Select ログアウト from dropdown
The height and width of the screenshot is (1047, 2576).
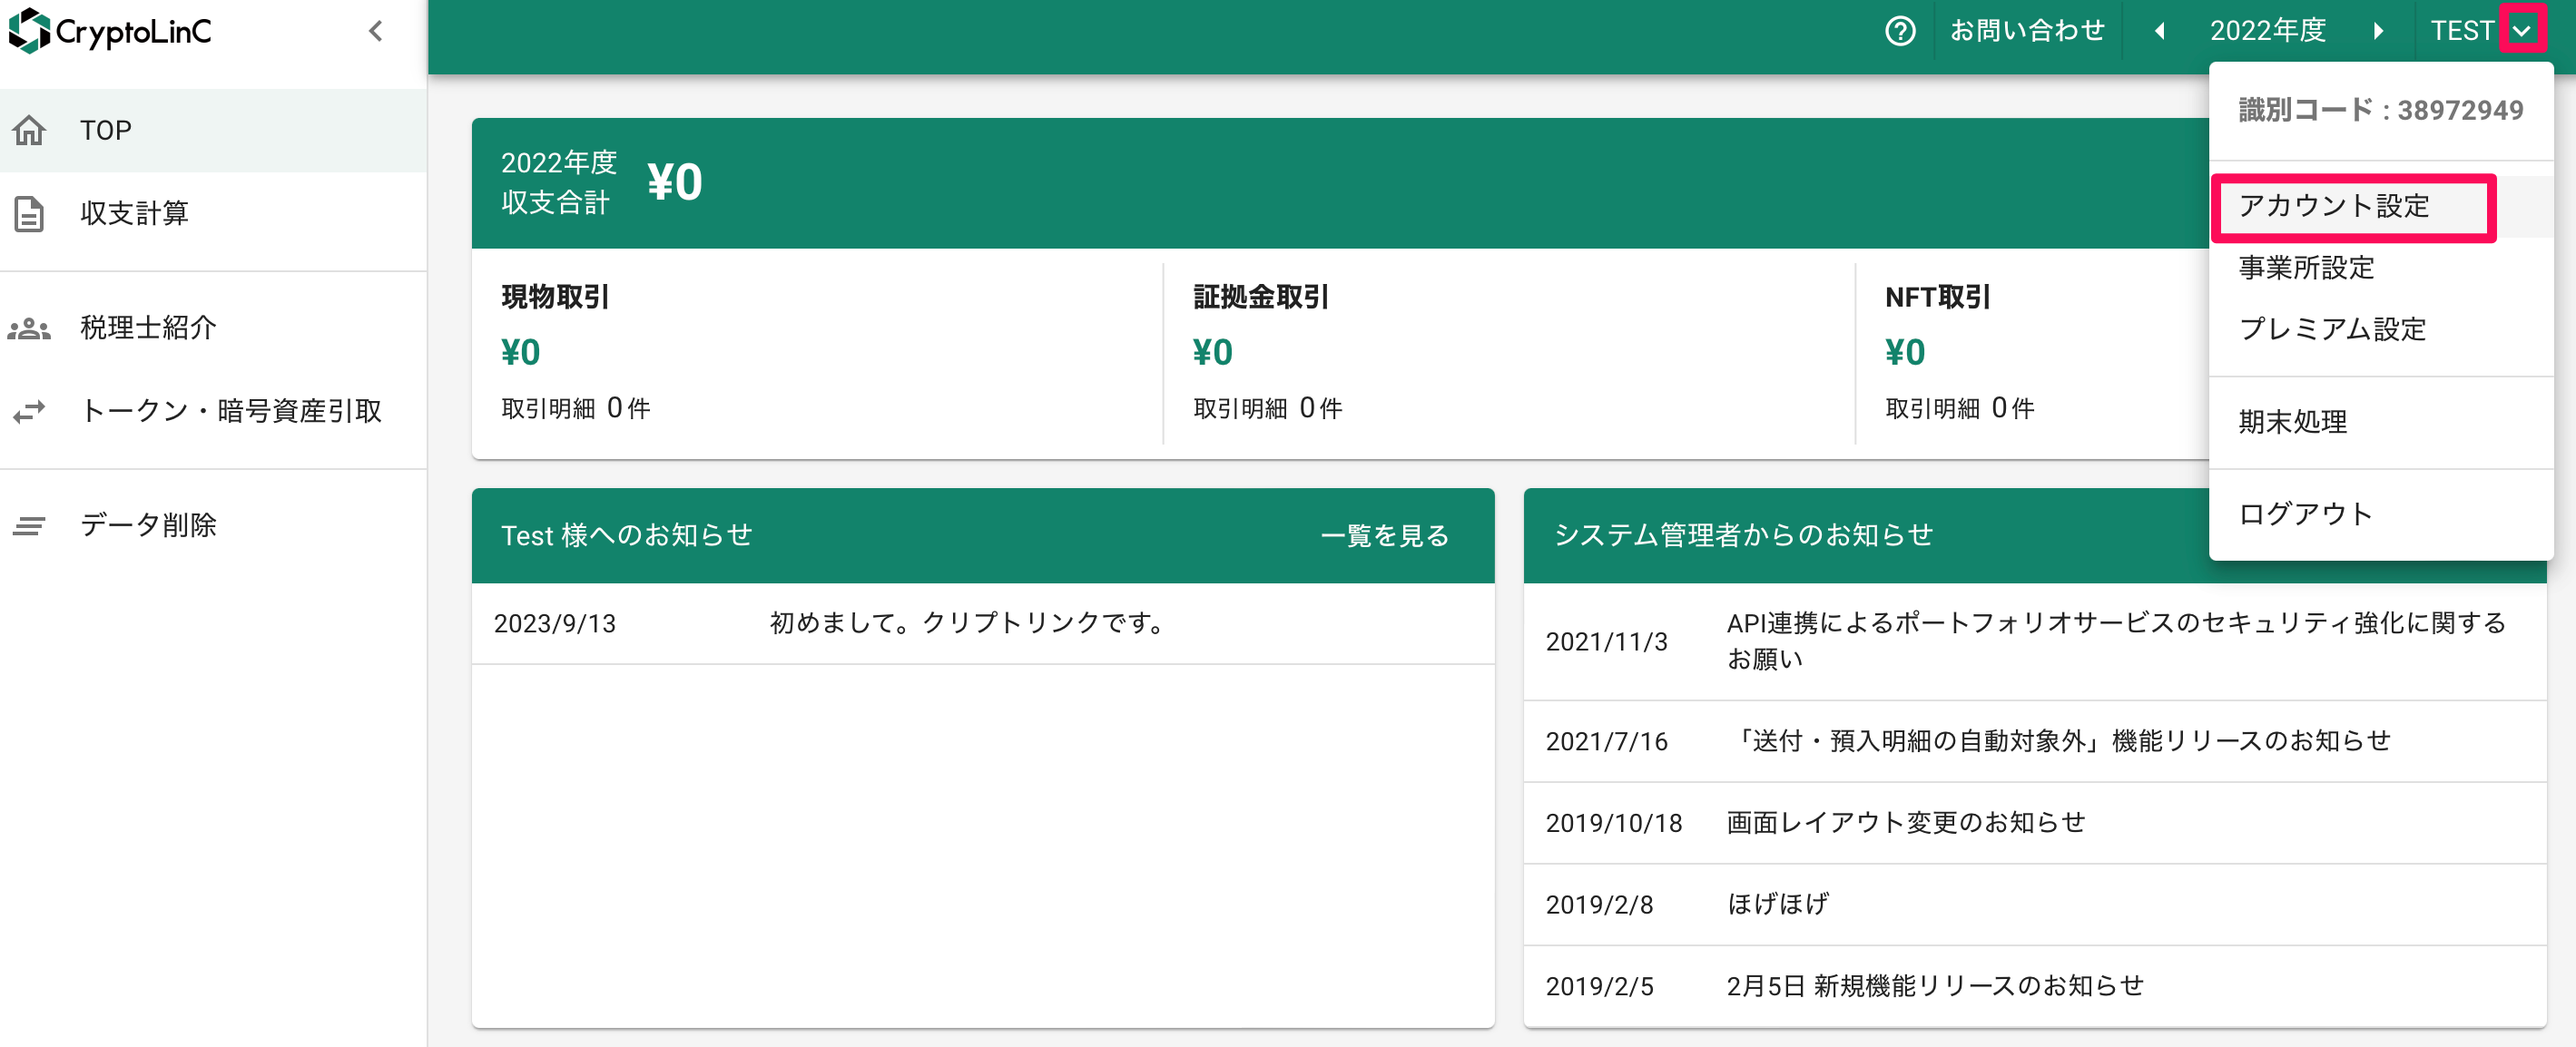coord(2380,514)
